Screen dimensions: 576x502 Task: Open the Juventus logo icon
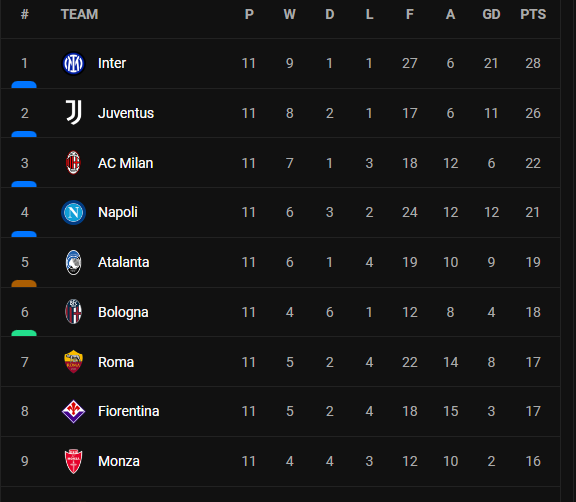click(73, 113)
